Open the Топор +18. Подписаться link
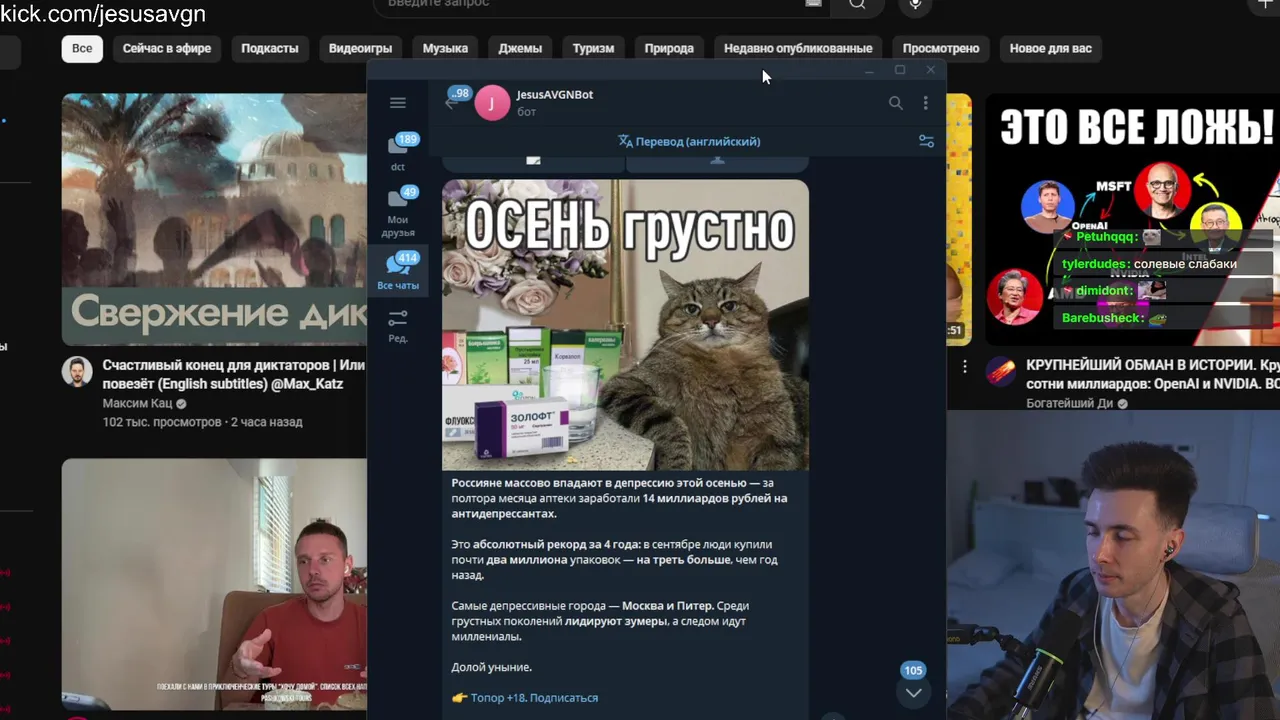1280x720 pixels. pos(534,698)
